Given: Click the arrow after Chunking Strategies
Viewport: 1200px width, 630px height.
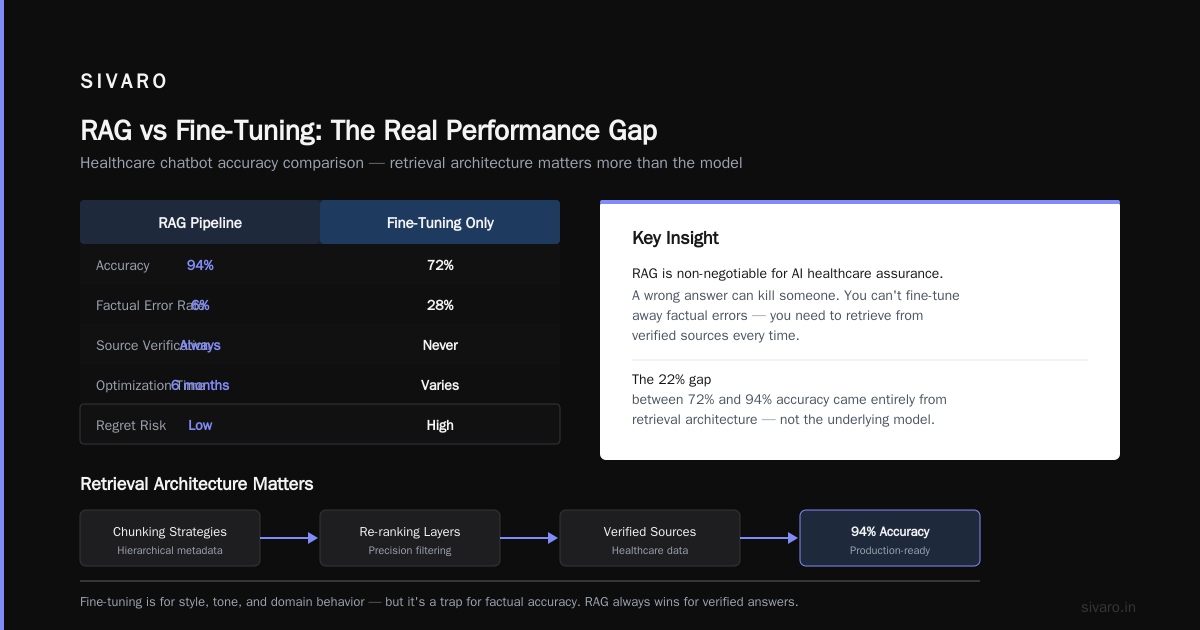Looking at the screenshot, I should pos(290,538).
